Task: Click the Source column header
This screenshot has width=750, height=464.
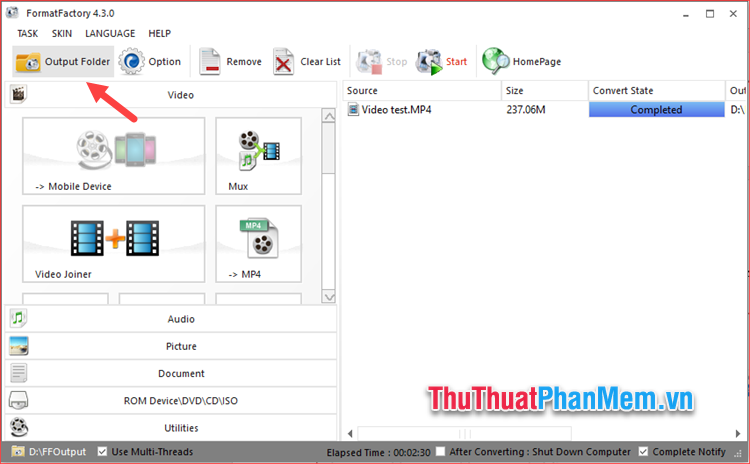Action: [x=422, y=90]
